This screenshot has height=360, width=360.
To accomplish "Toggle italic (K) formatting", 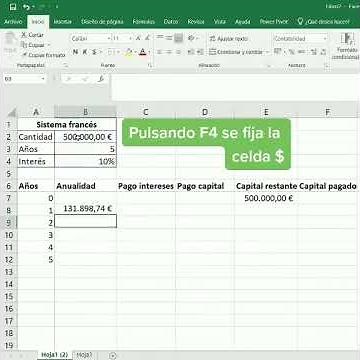I will coord(85,52).
